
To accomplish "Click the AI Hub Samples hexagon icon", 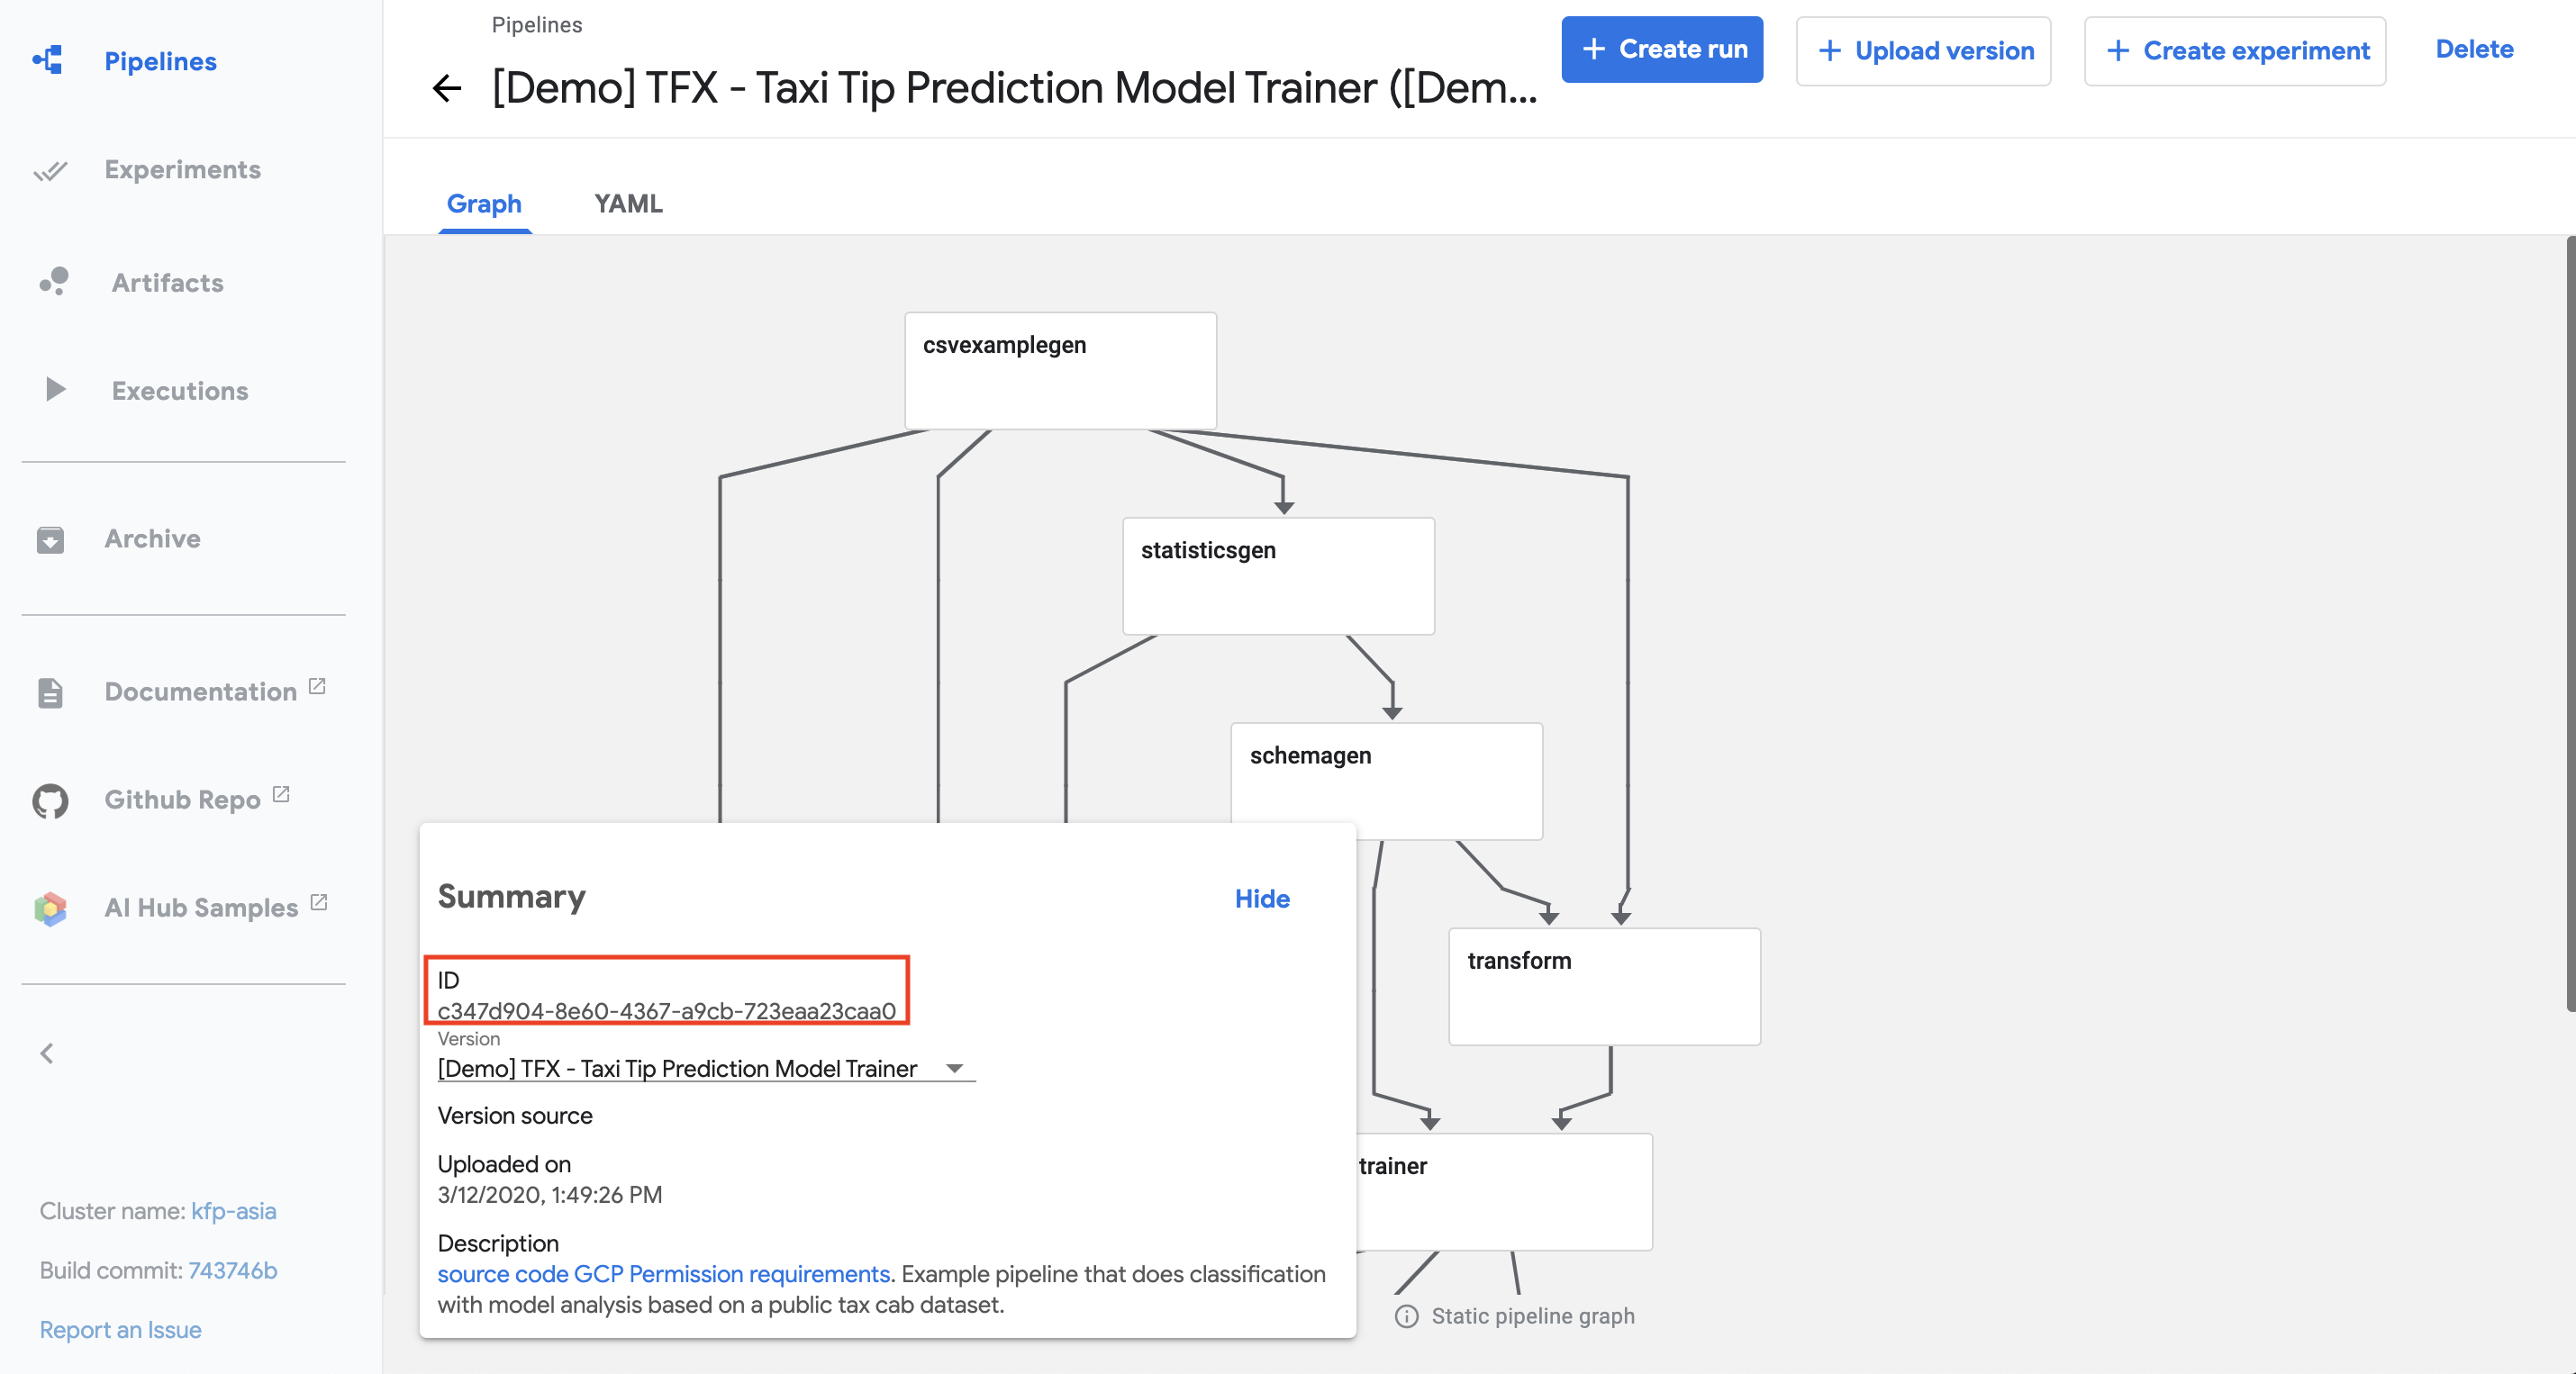I will pos(50,908).
